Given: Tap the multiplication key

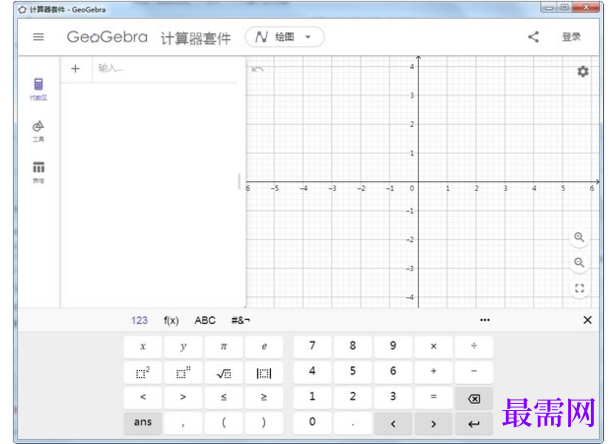Looking at the screenshot, I should [433, 346].
